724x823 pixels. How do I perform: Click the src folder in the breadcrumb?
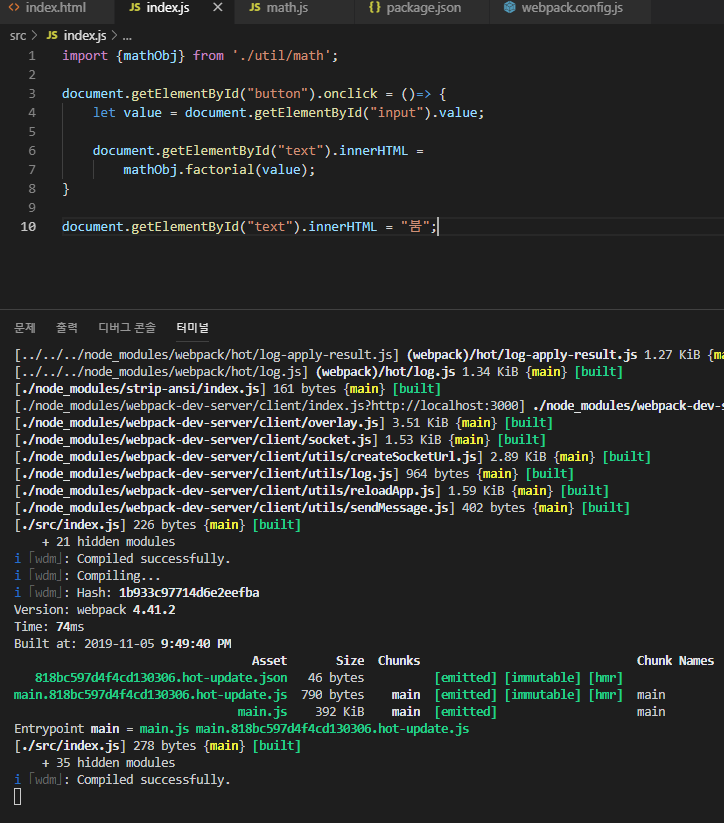(18, 35)
